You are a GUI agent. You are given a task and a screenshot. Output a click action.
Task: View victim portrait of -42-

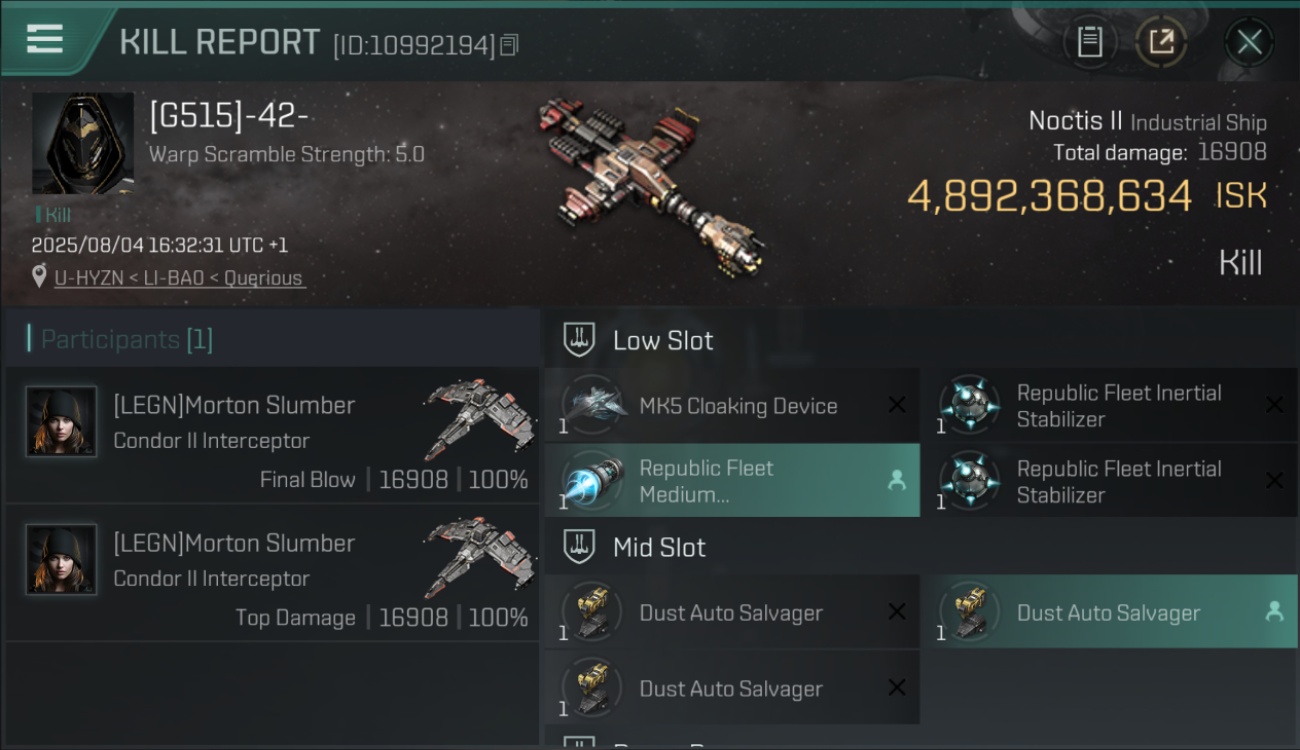tap(83, 145)
